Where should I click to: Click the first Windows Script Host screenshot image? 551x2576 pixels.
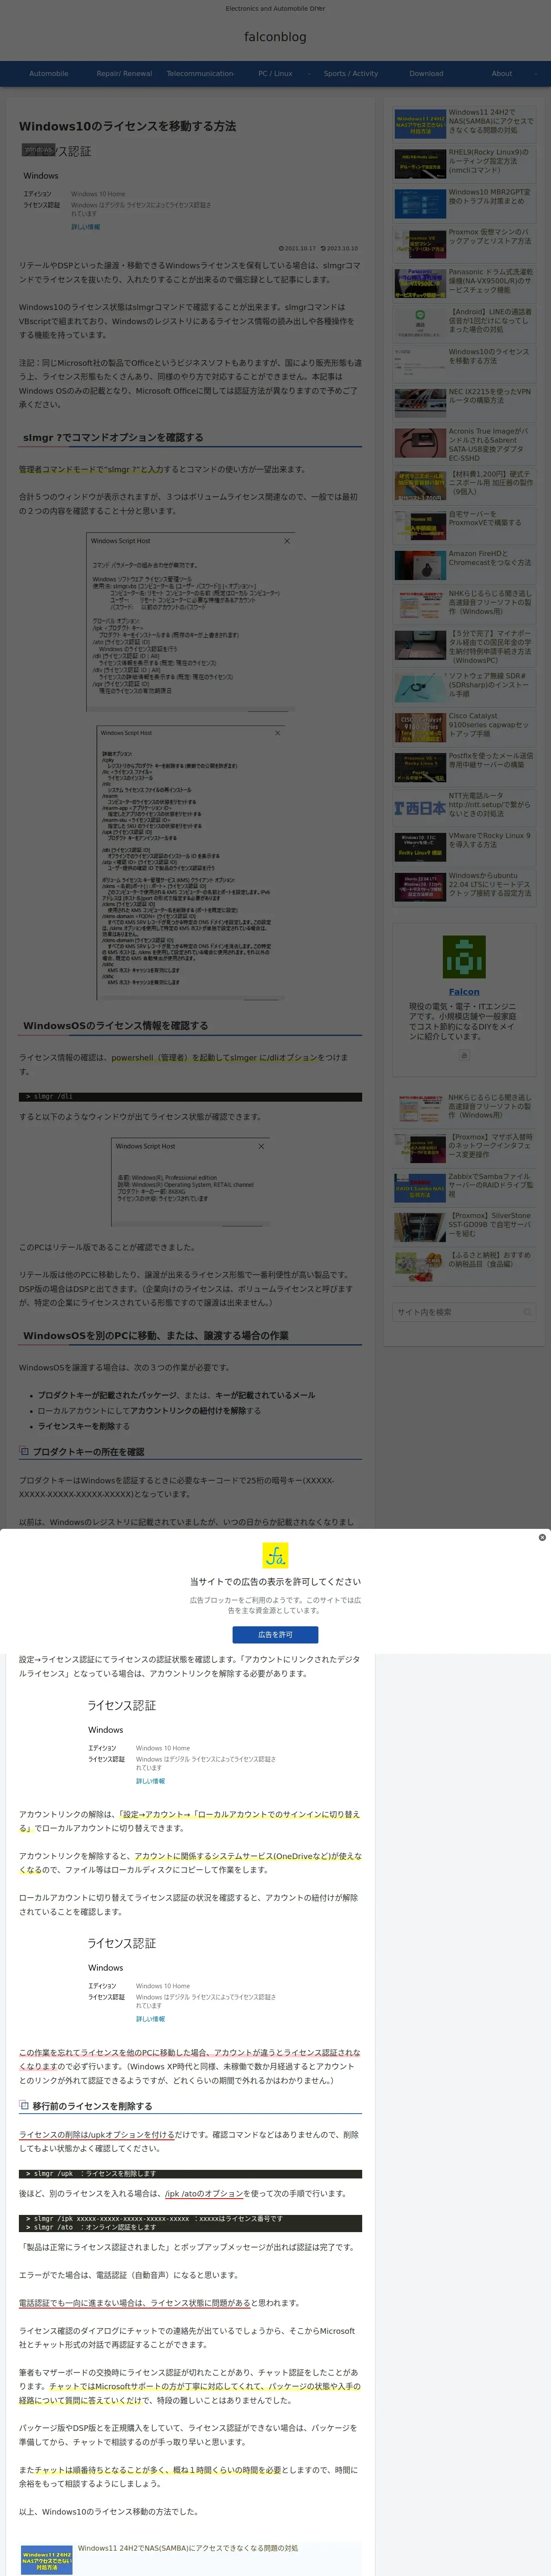(x=190, y=622)
